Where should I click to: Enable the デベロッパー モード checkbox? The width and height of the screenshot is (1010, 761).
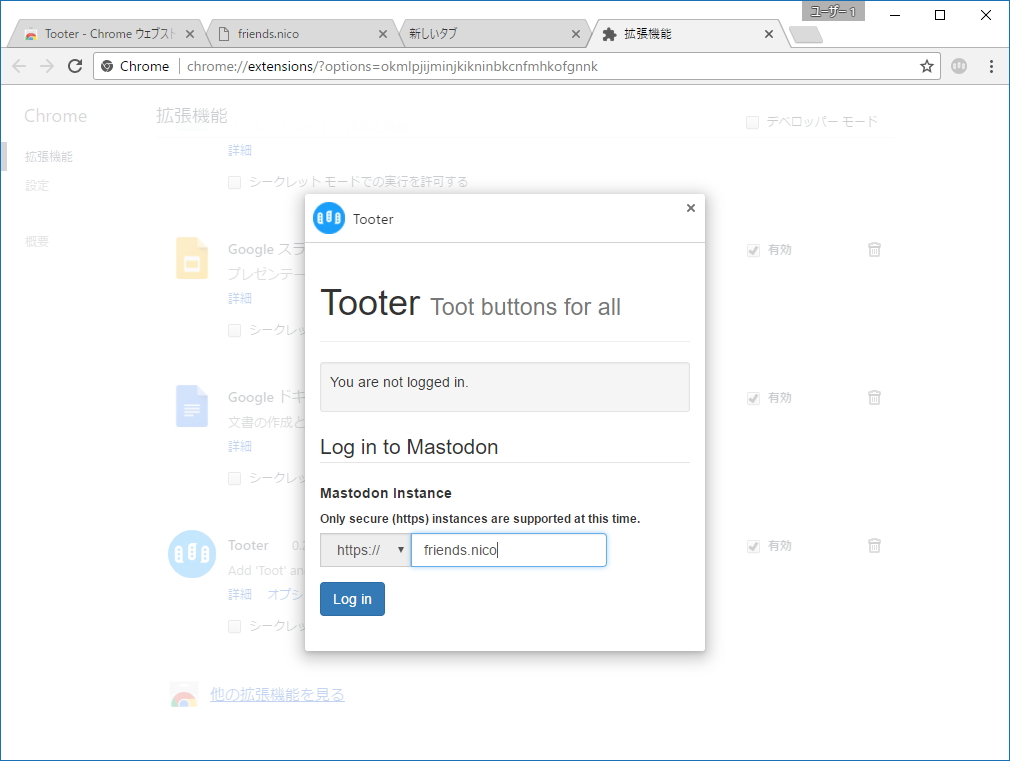pos(751,122)
